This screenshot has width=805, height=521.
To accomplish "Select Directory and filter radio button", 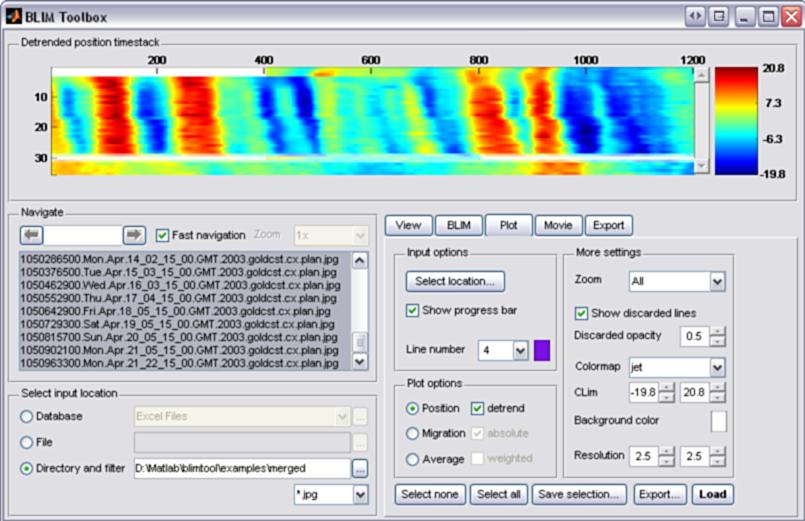I will coord(26,468).
